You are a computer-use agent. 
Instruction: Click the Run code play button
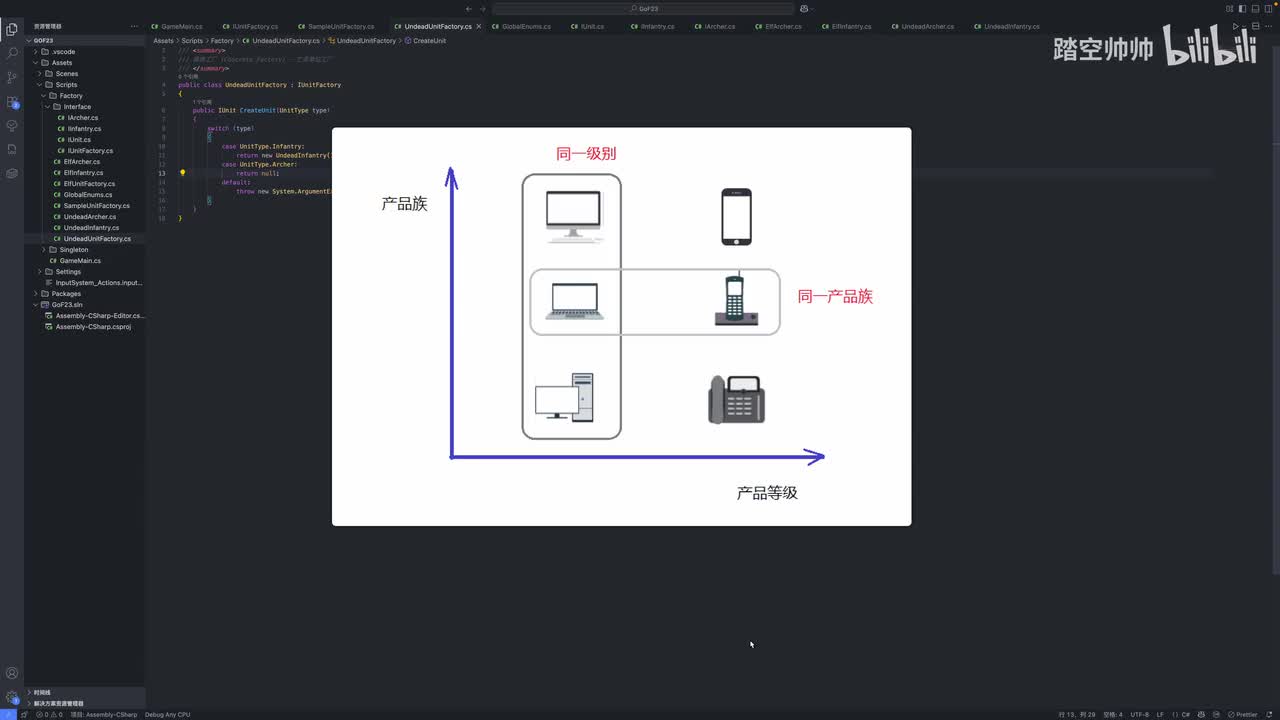click(1236, 26)
